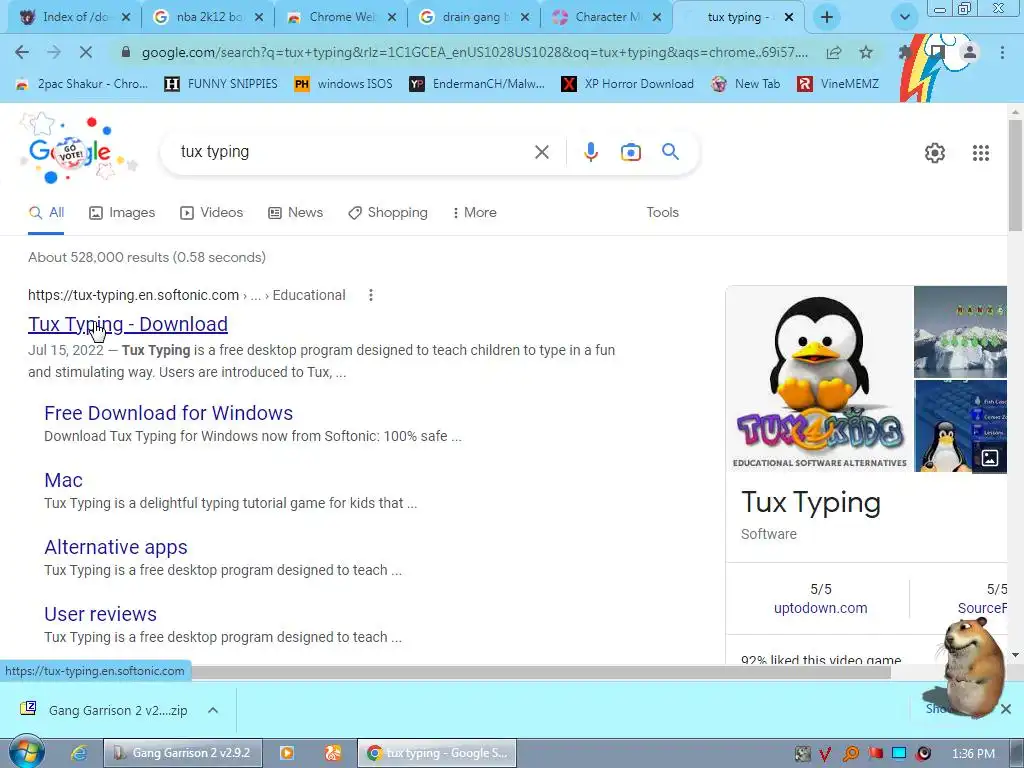Open Free Download for Windows sublink
The height and width of the screenshot is (768, 1024).
point(168,413)
